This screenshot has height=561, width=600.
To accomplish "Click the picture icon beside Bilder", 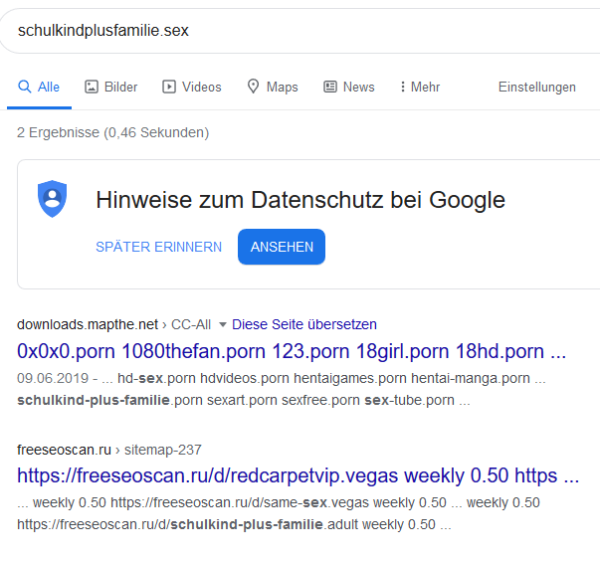I will 91,87.
